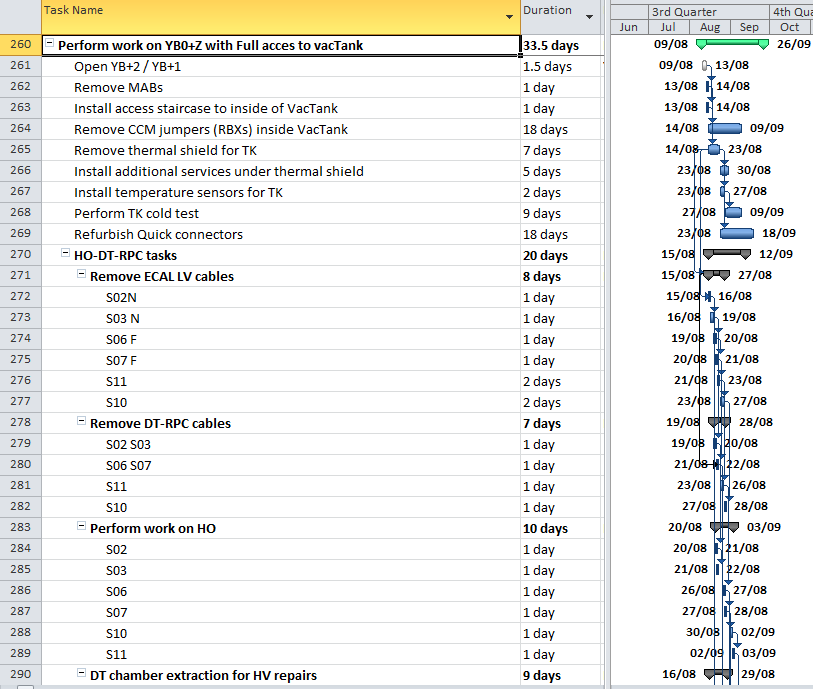Click the summary bar from 20/08 to 03/09
The height and width of the screenshot is (689, 813).
[x=724, y=526]
